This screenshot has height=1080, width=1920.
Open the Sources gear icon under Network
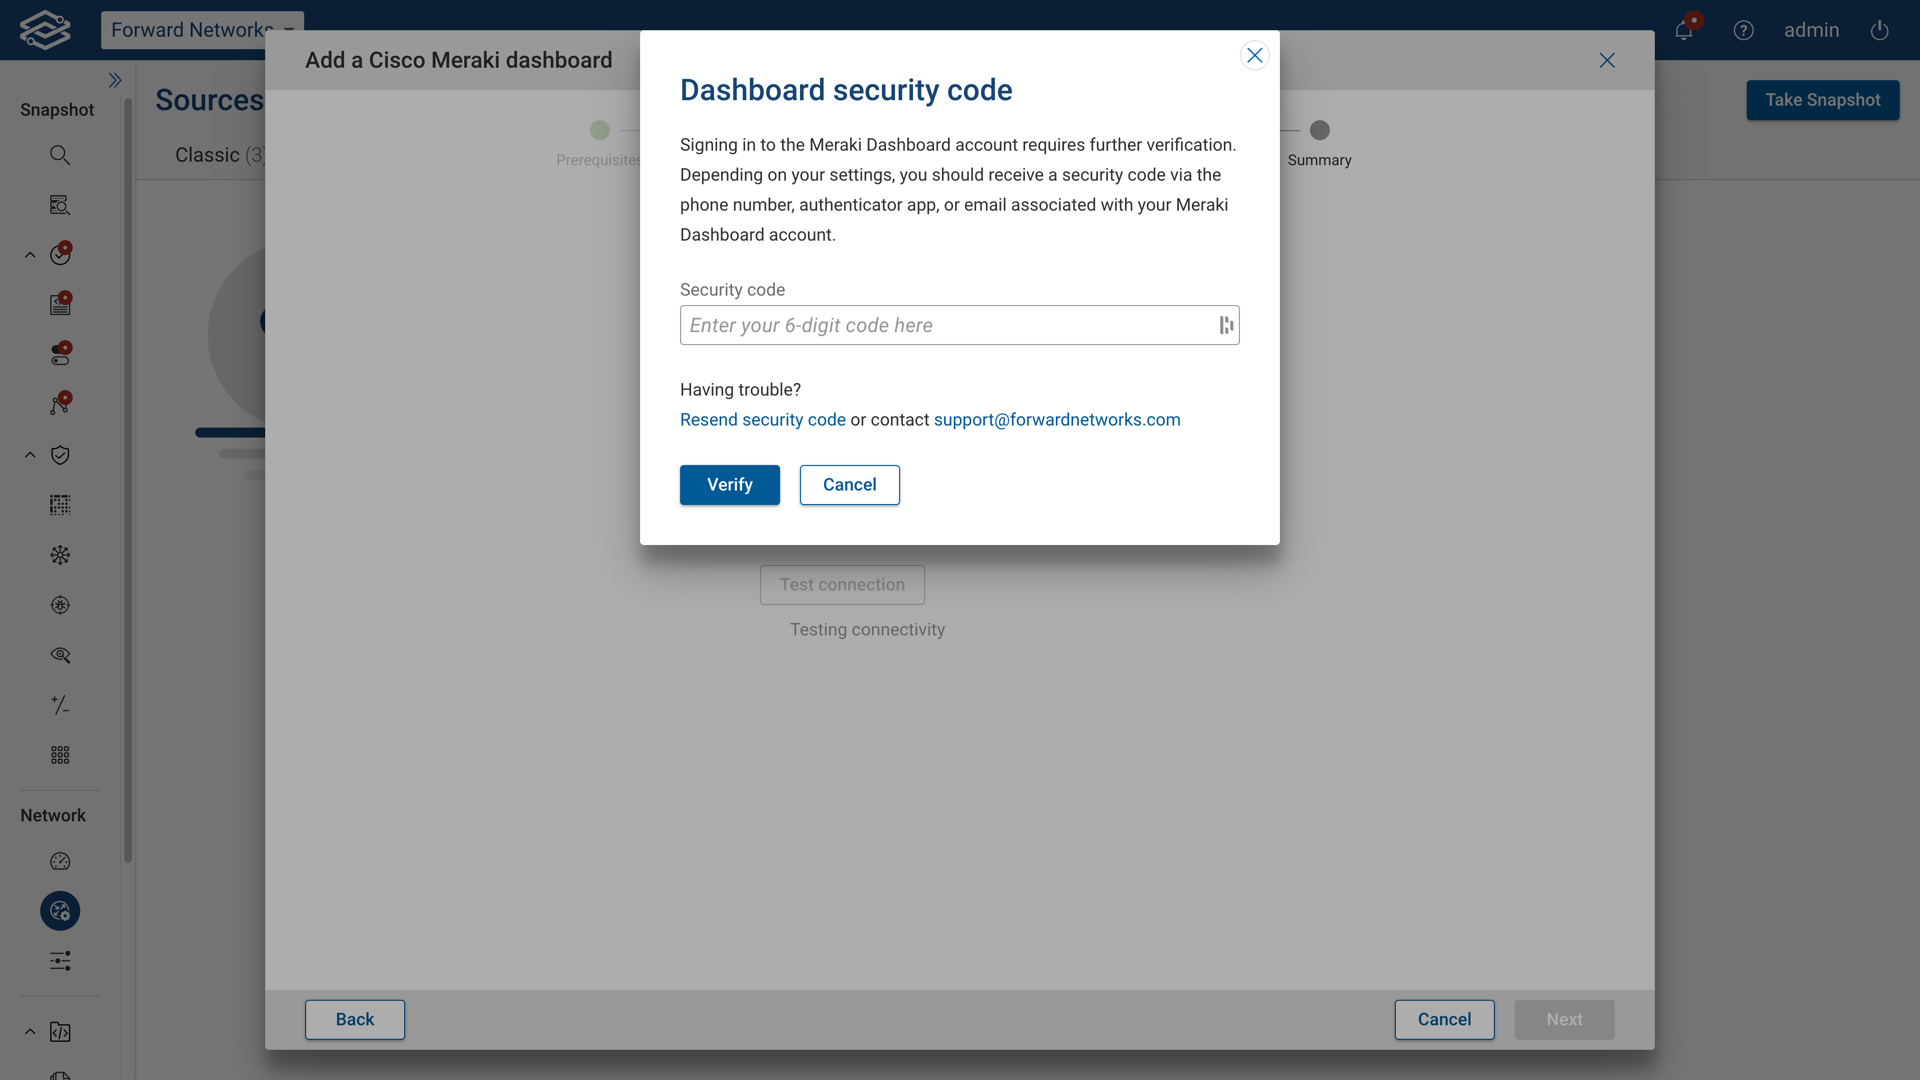click(60, 911)
